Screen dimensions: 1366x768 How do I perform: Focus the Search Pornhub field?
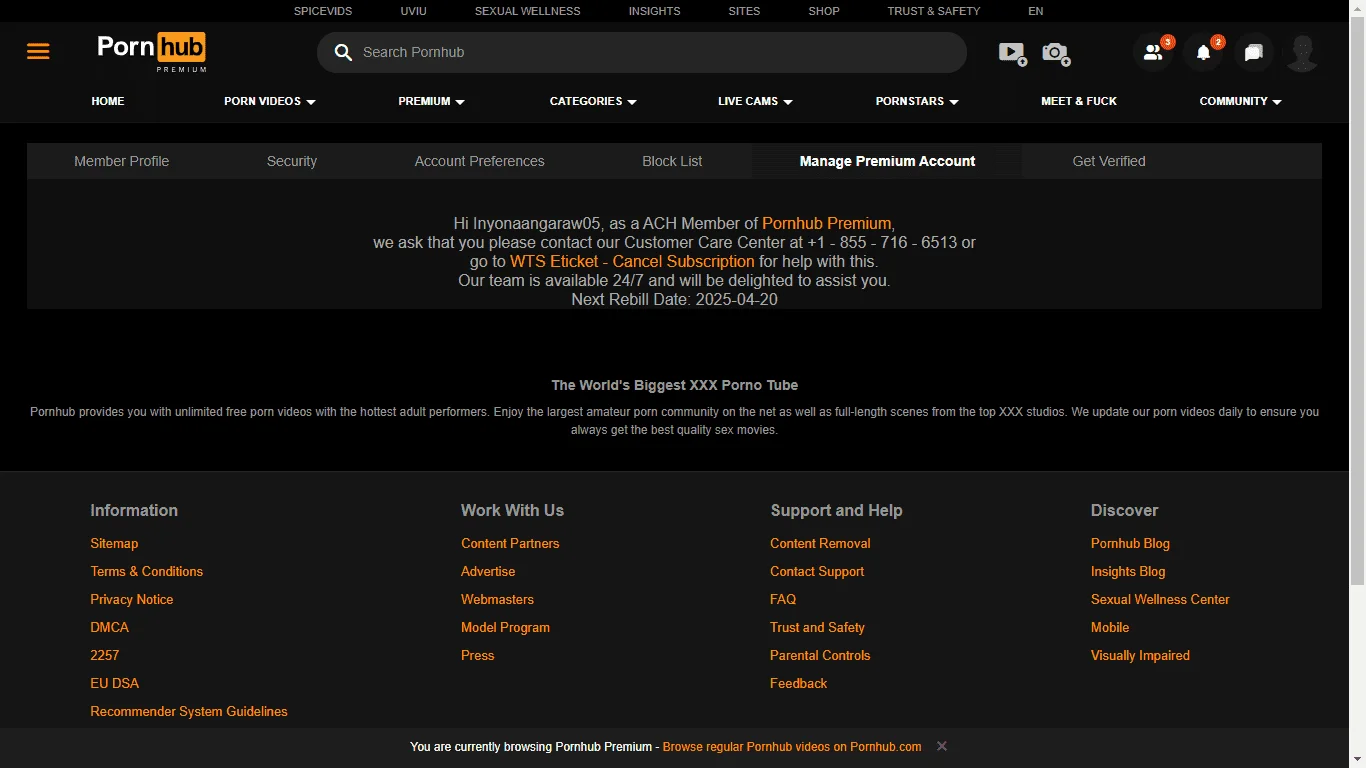pos(642,52)
